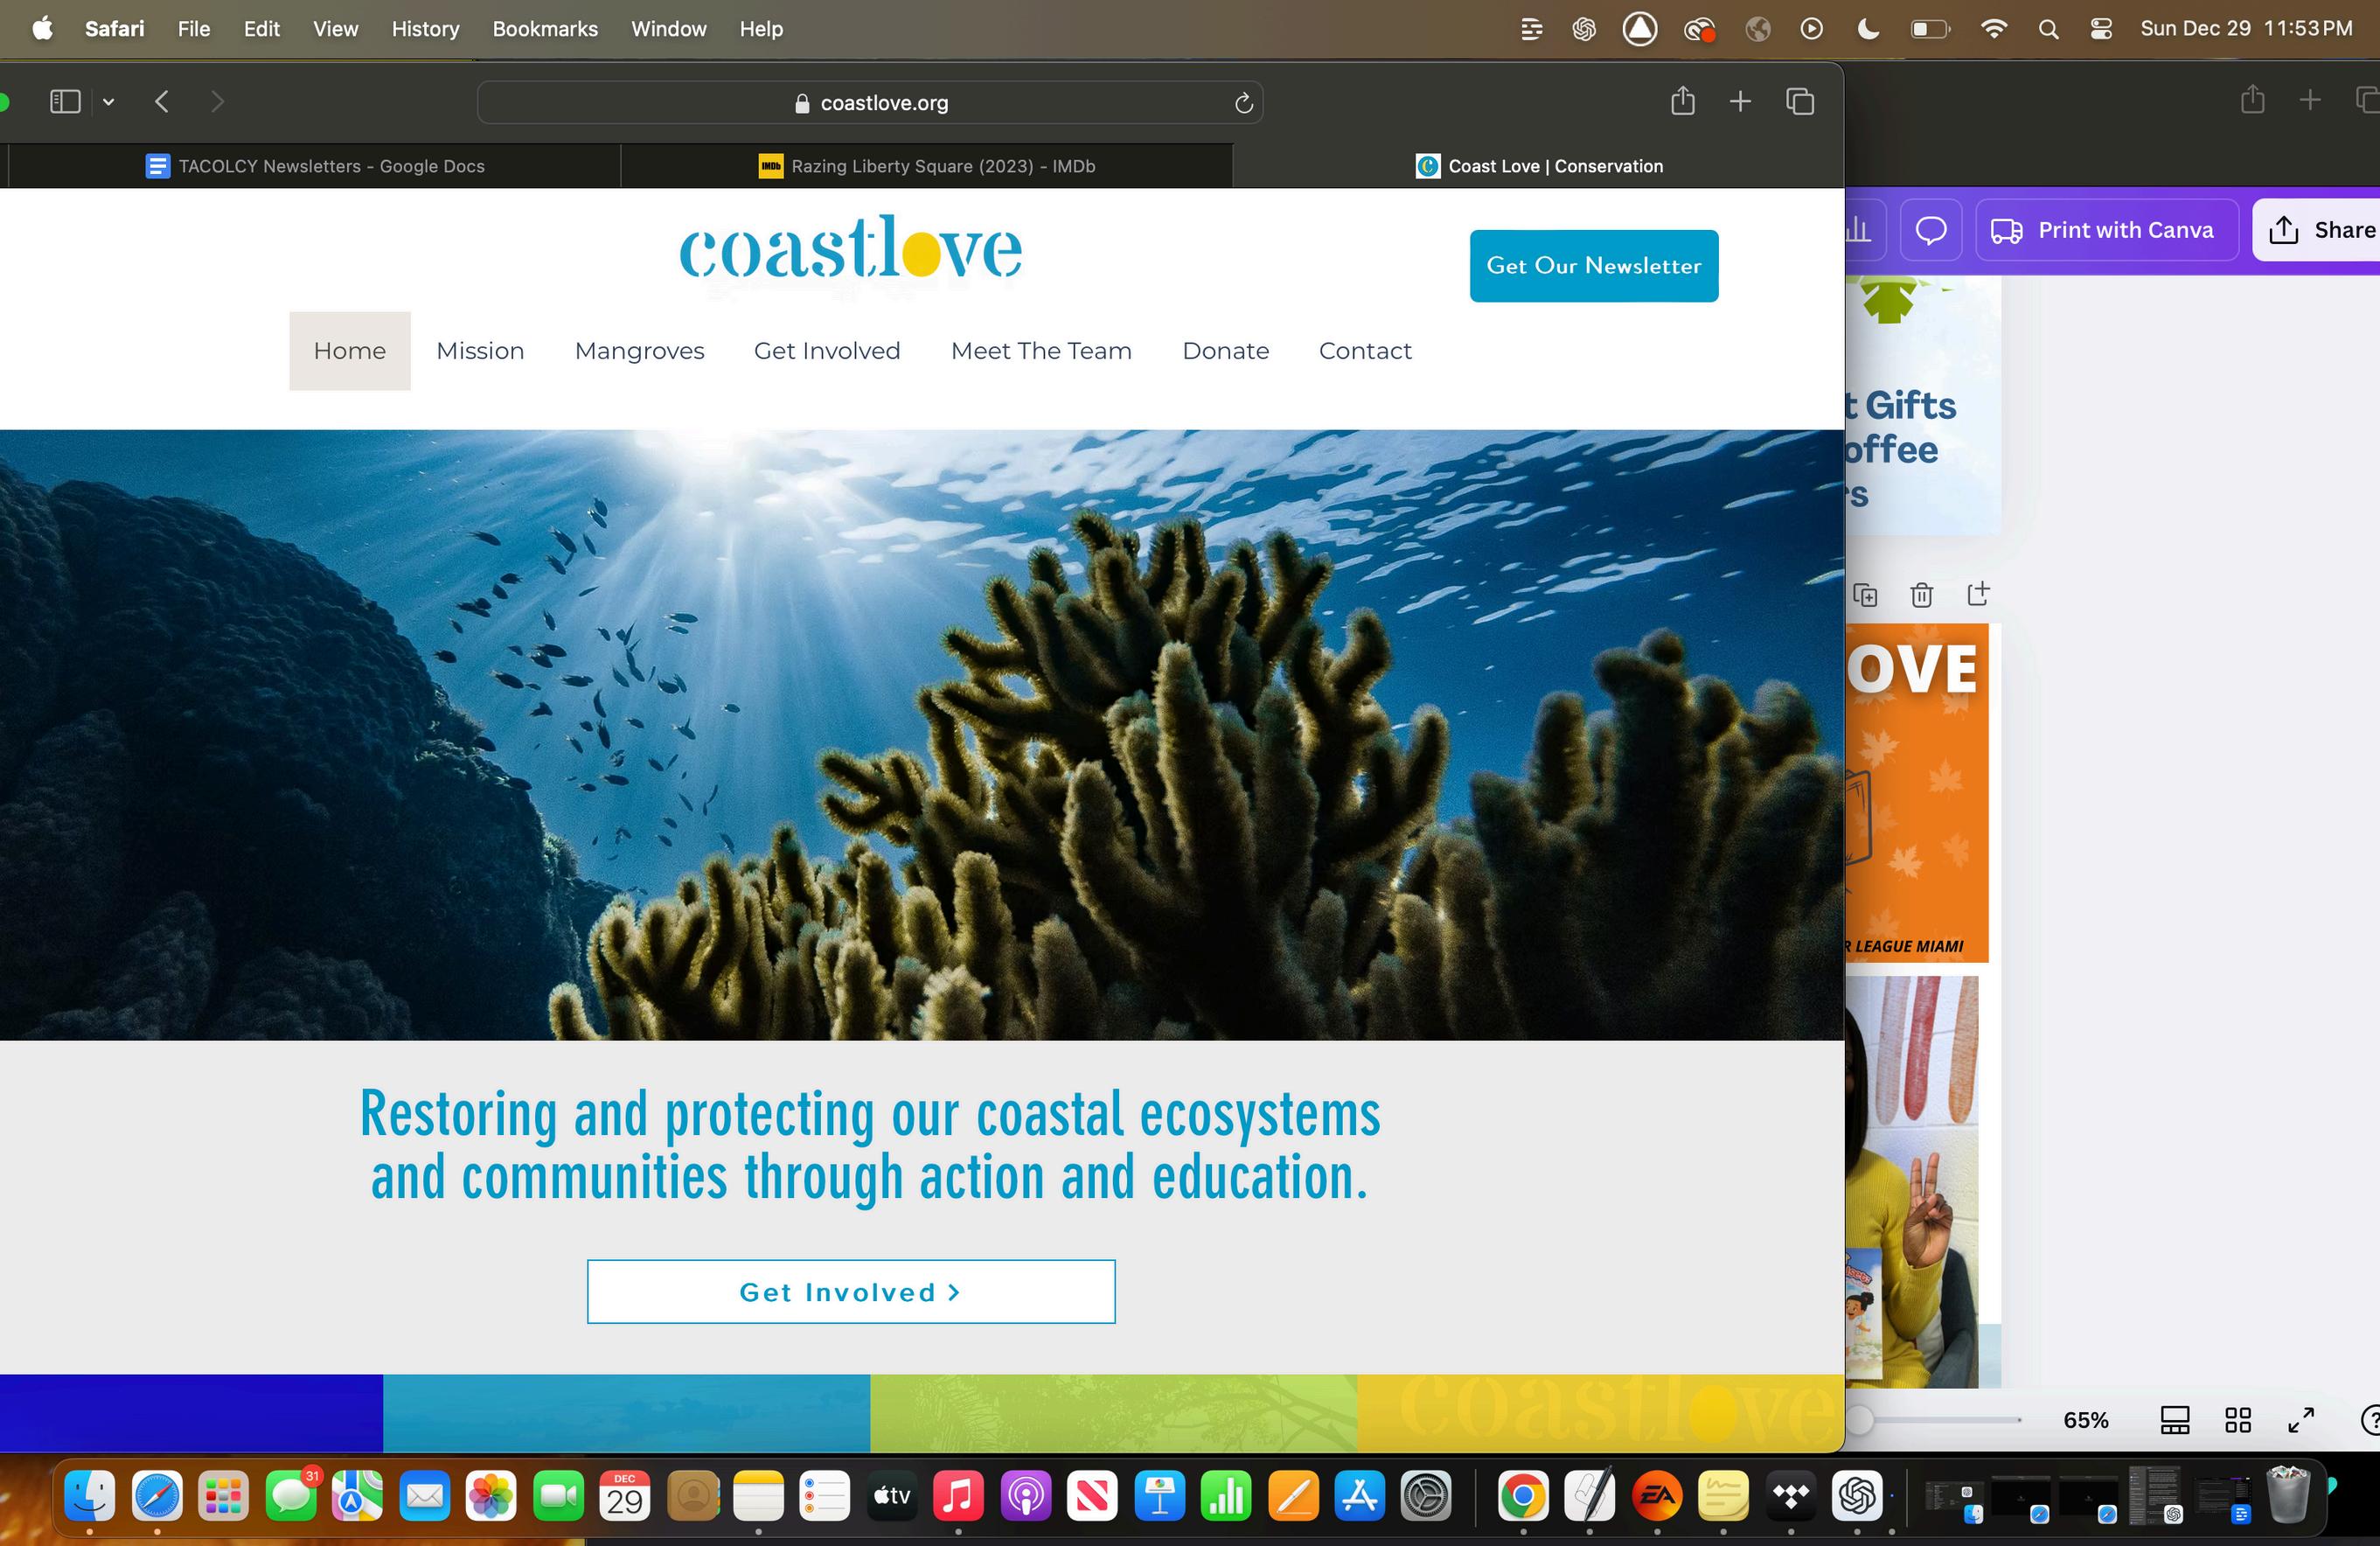Toggle Focus moon icon in menu bar
Viewport: 2380px width, 1546px height.
[x=1867, y=29]
